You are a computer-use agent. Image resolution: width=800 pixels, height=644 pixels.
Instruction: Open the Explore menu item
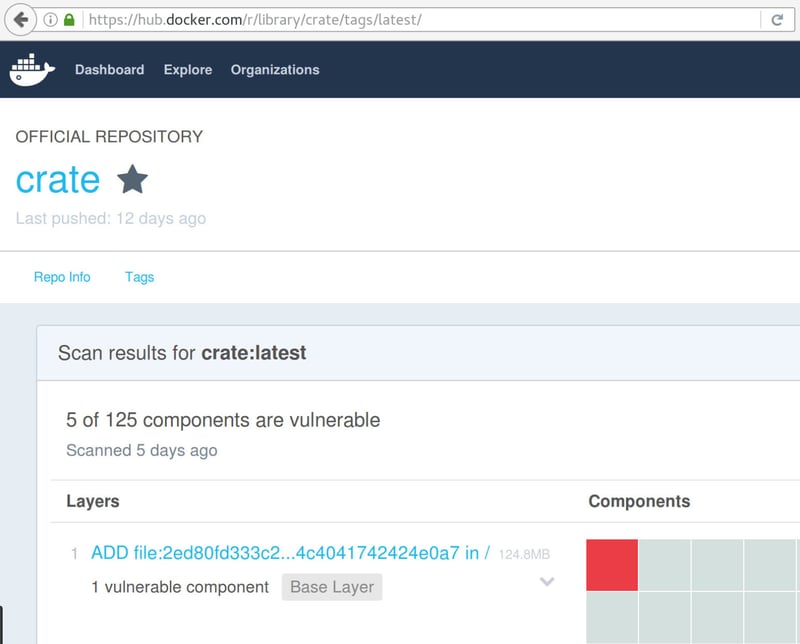188,70
